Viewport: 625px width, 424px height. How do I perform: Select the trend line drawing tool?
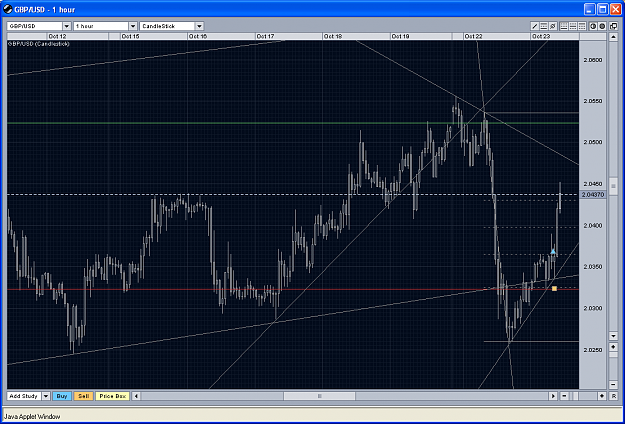click(535, 26)
